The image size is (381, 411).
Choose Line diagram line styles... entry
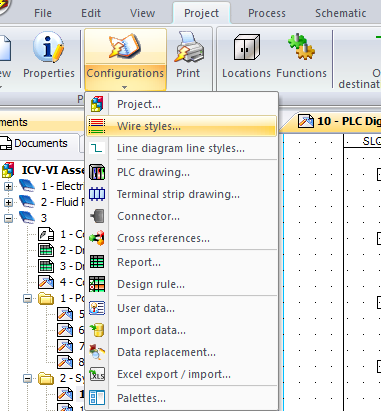point(182,148)
